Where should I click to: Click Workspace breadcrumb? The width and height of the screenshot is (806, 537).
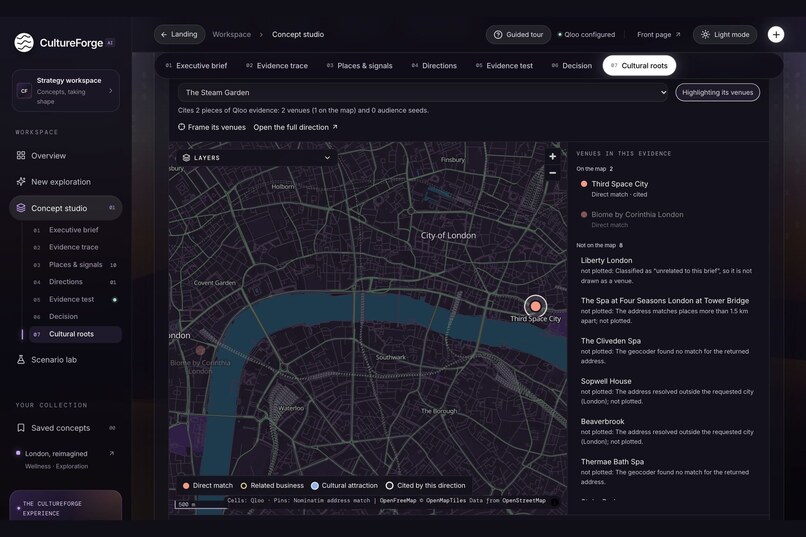(231, 34)
